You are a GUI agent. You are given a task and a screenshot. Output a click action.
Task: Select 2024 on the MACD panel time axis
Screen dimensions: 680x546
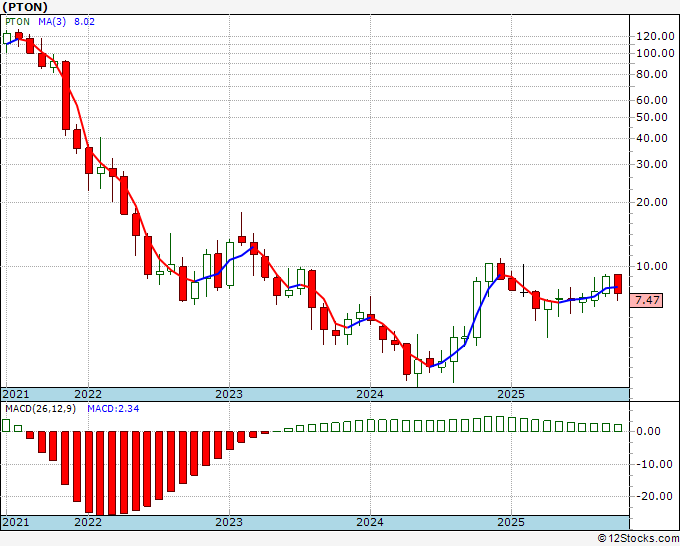tap(370, 522)
